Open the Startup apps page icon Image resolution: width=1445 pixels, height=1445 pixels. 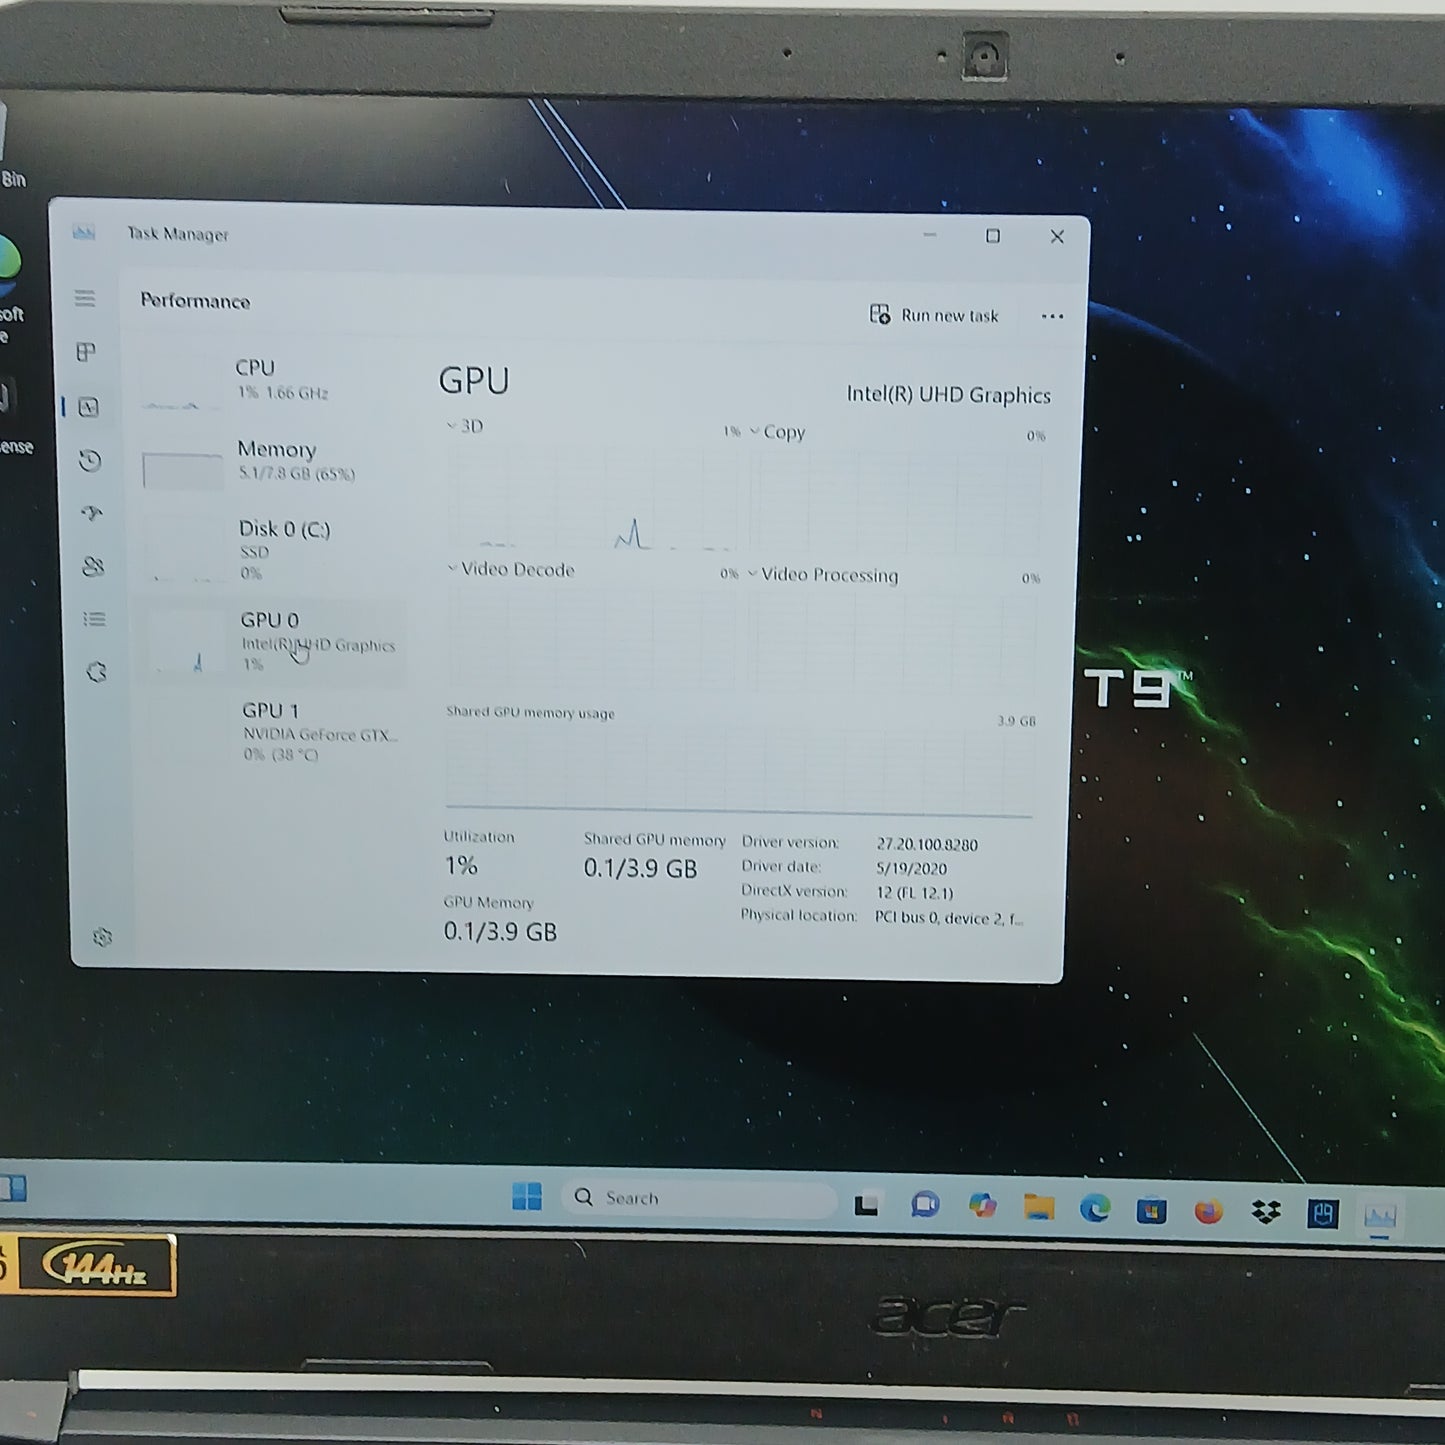(92, 514)
